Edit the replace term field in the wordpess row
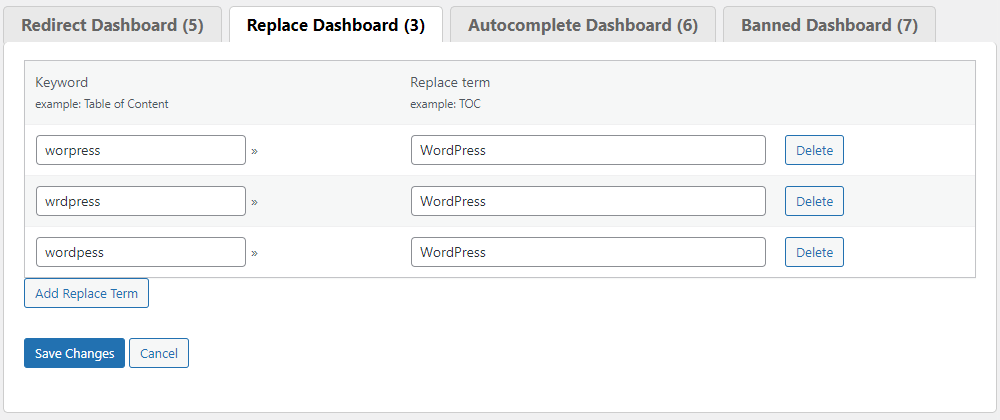The width and height of the screenshot is (1000, 420). click(588, 252)
